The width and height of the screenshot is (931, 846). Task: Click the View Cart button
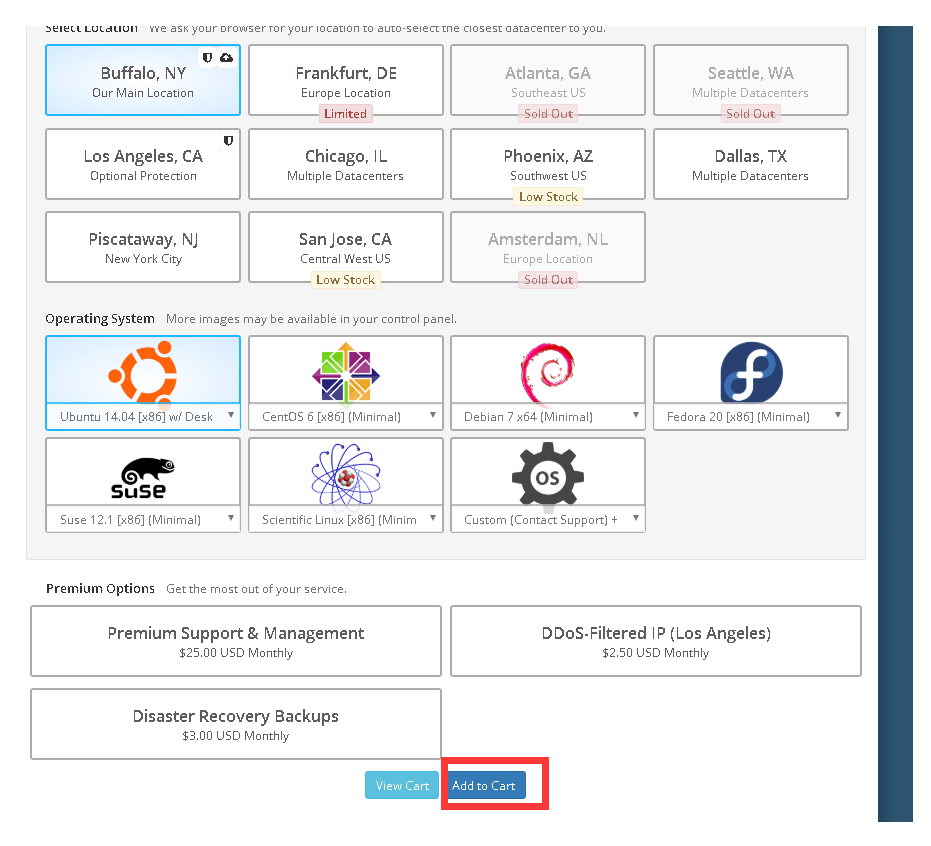coord(402,785)
